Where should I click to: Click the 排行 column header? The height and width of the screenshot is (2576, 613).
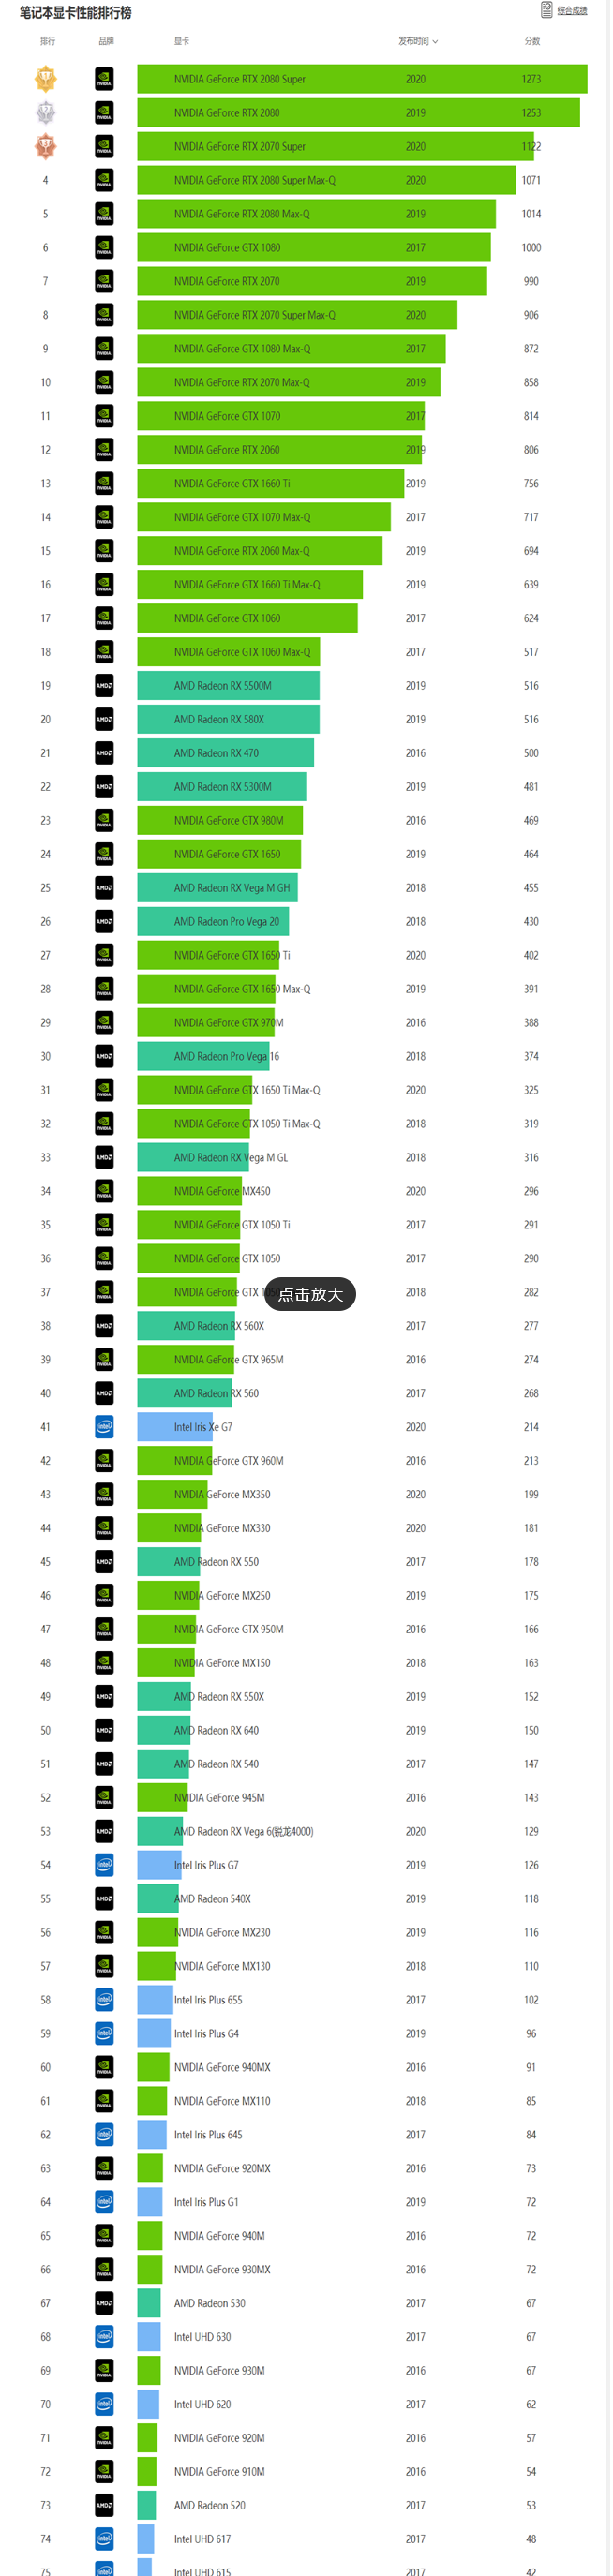point(47,41)
